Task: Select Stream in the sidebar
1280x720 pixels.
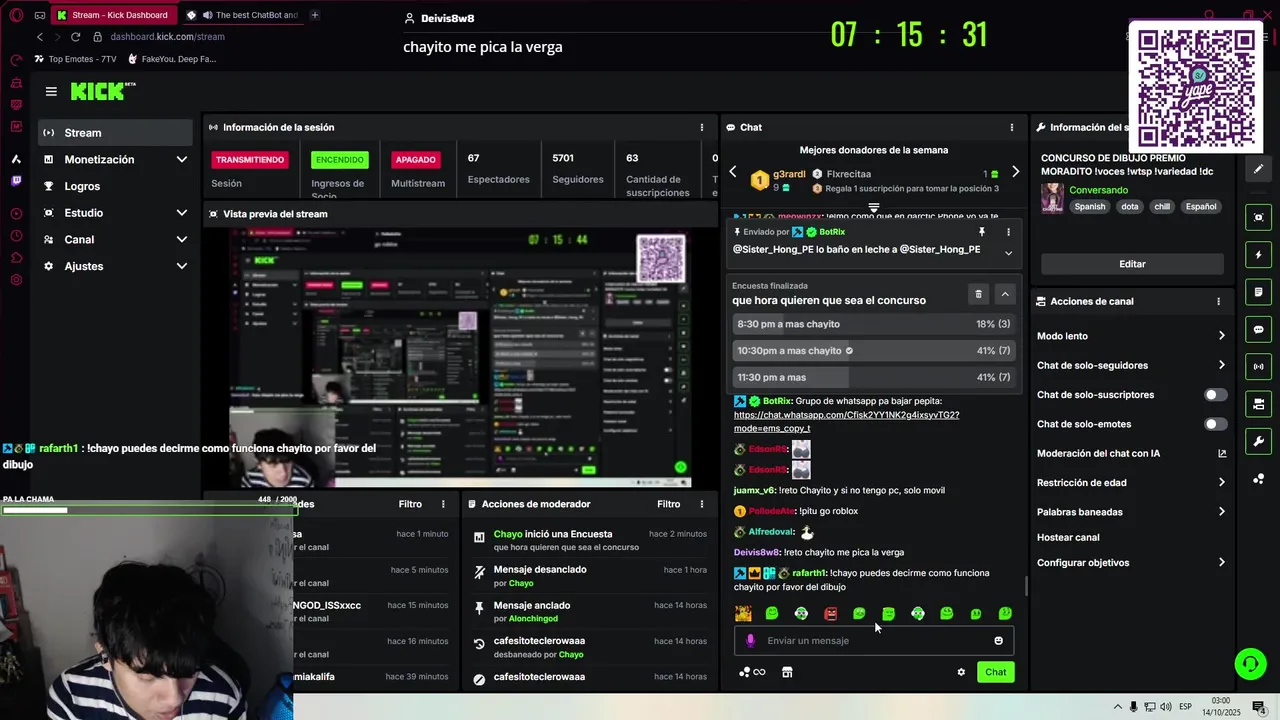Action: 116,133
